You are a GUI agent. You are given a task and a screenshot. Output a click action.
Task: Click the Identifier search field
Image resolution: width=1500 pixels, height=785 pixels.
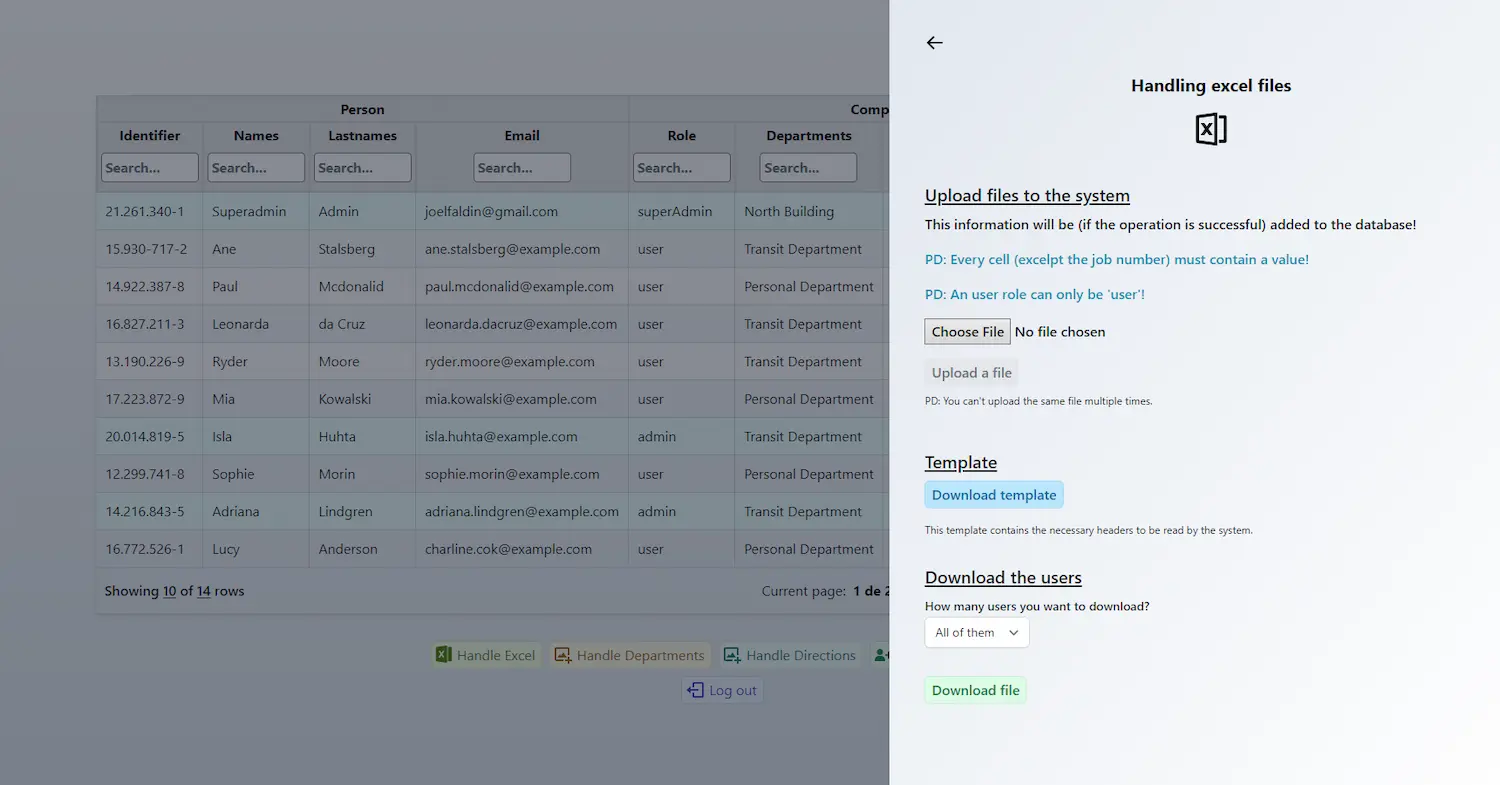(149, 167)
